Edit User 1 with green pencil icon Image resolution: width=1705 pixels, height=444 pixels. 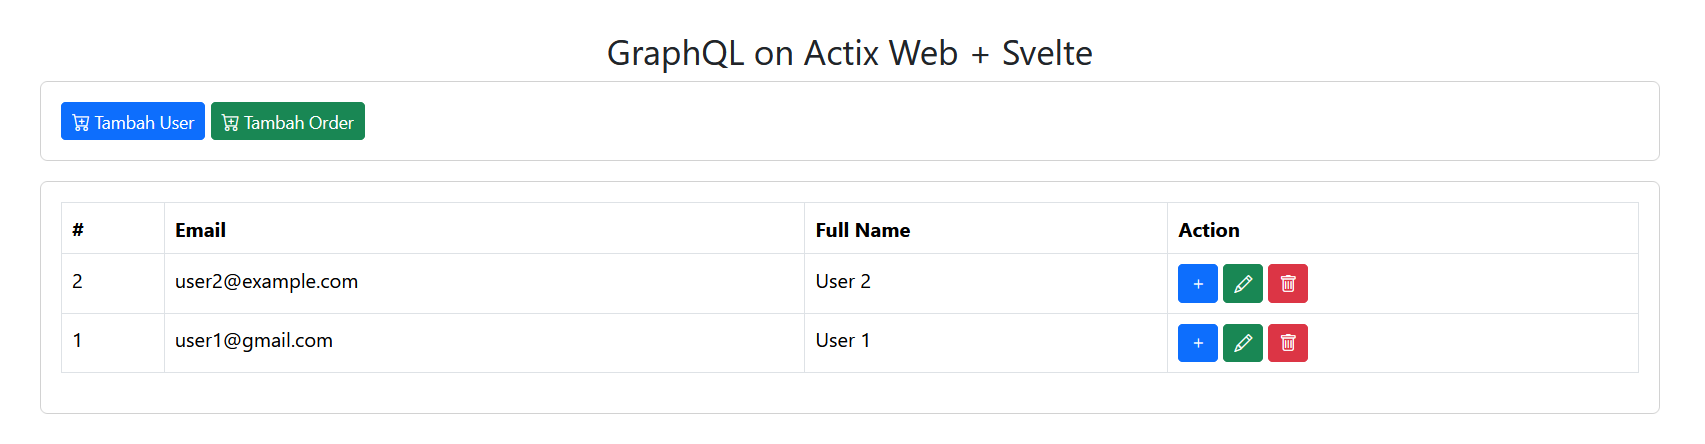pyautogui.click(x=1243, y=343)
